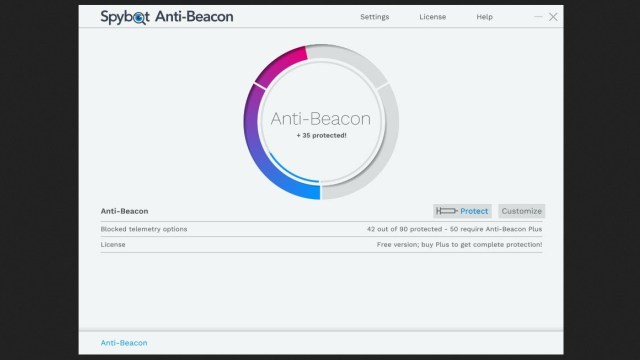This screenshot has height=360, width=640.
Task: Select the Anti-Beacon tab at the bottom
Action: 124,343
